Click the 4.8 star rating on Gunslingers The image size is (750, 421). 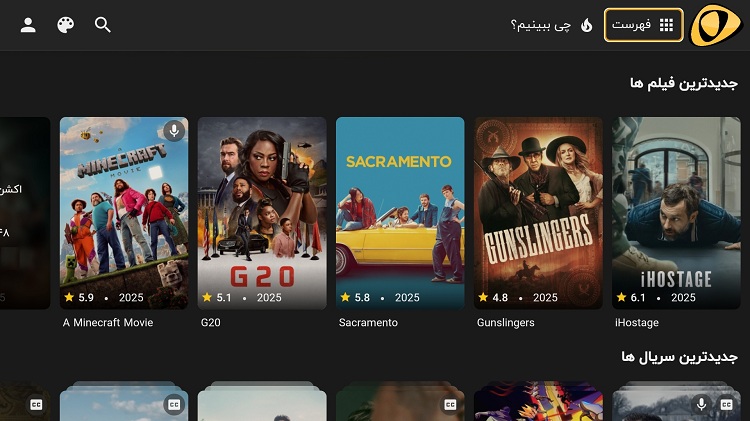pos(493,298)
